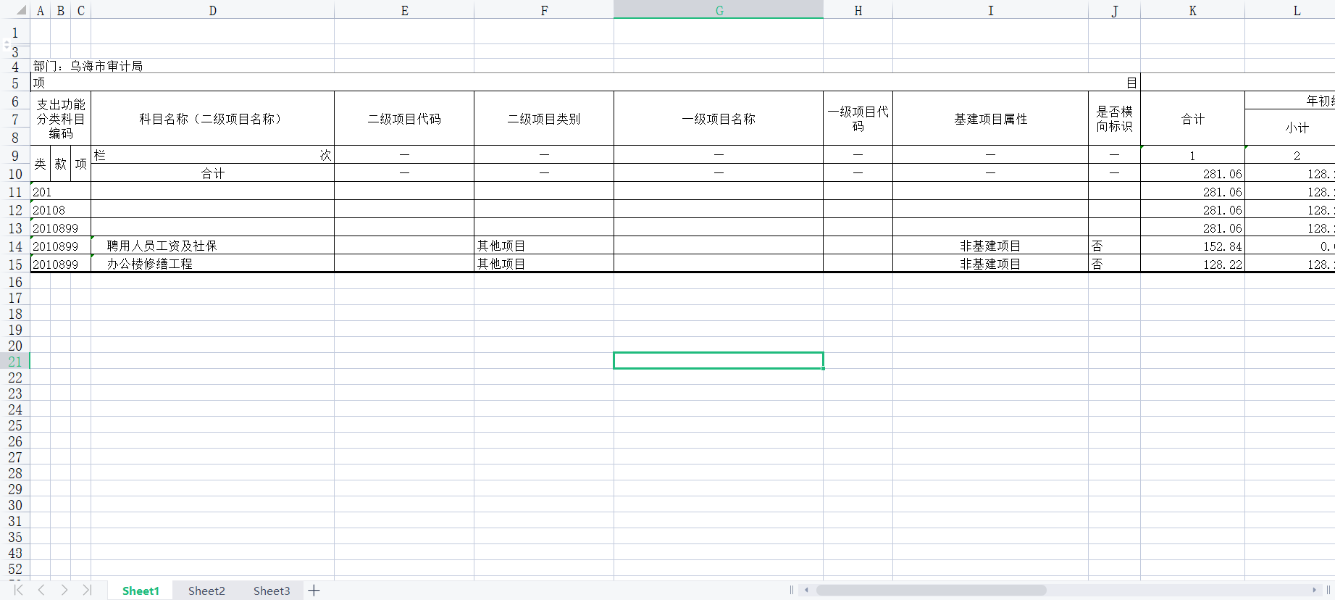Select column D header
The image size is (1335, 600).
tap(212, 11)
